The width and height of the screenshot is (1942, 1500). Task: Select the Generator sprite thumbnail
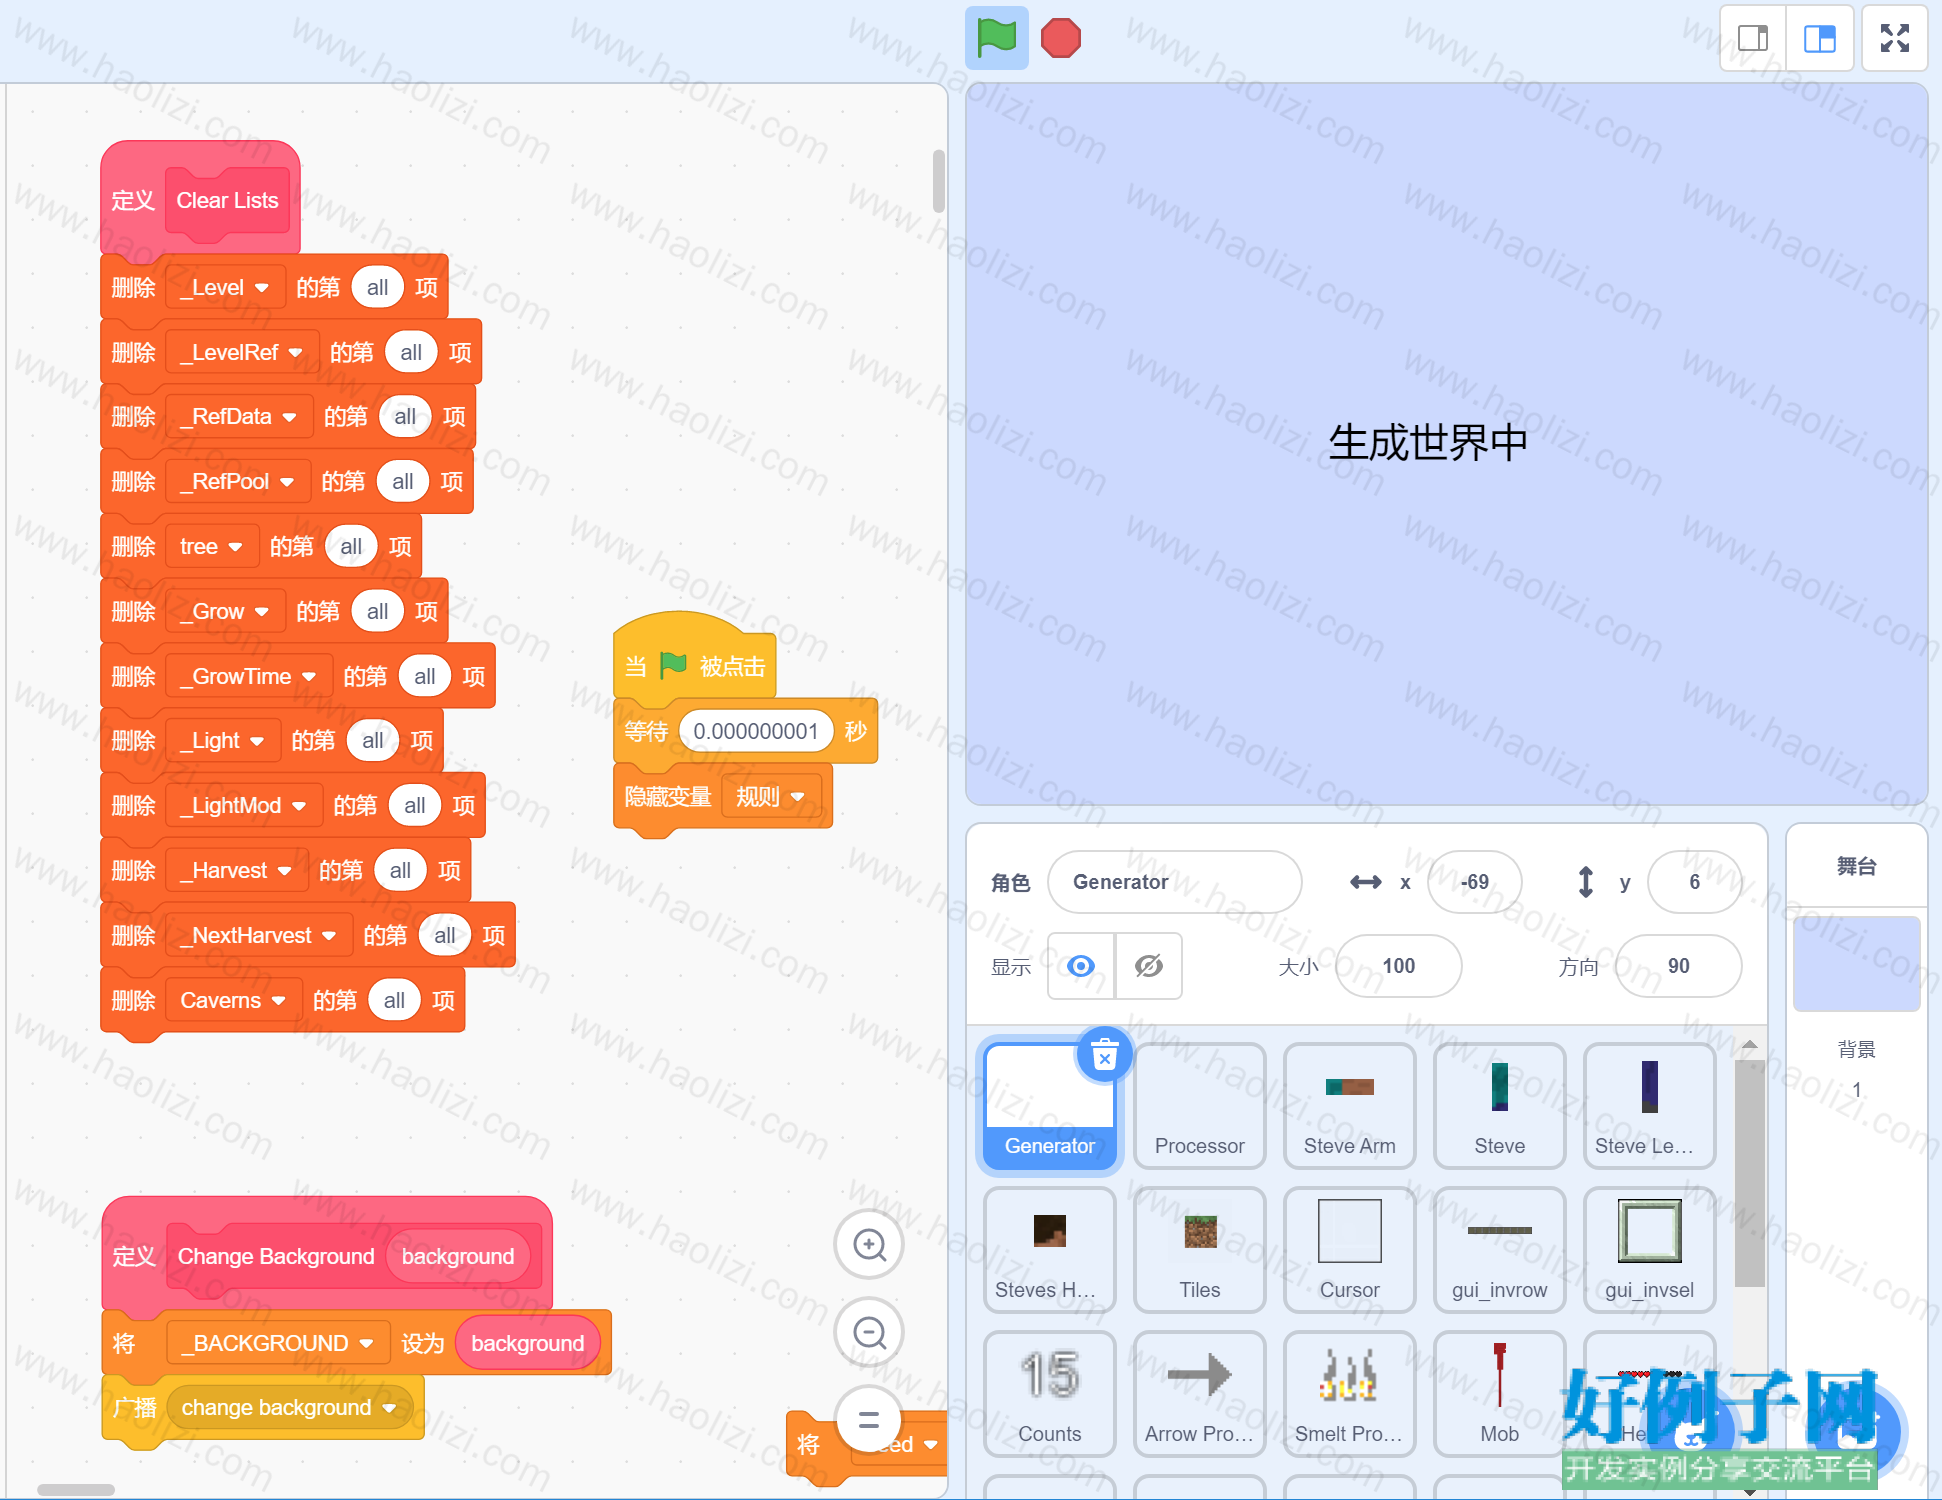pos(1050,1106)
